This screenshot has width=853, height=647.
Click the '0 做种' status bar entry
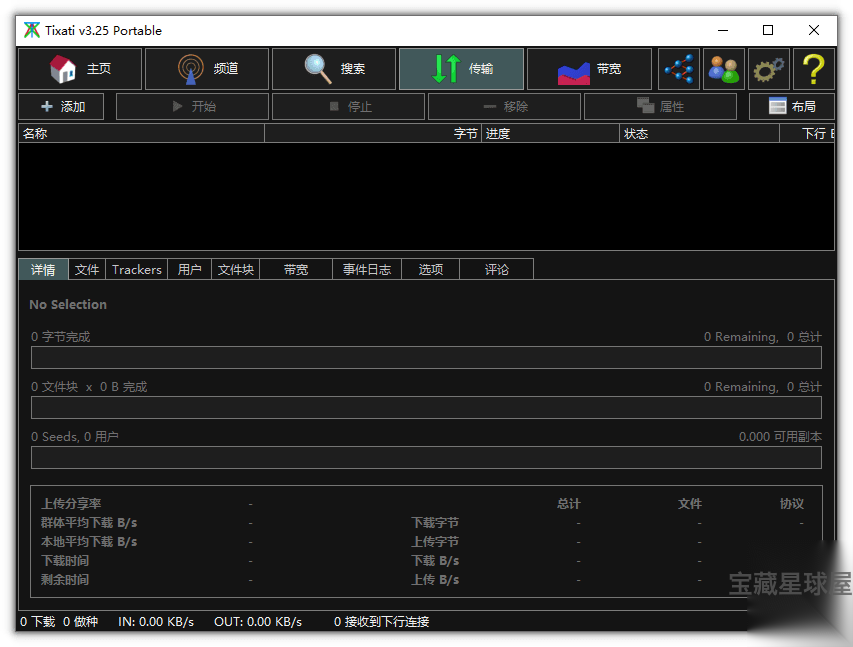point(81,621)
